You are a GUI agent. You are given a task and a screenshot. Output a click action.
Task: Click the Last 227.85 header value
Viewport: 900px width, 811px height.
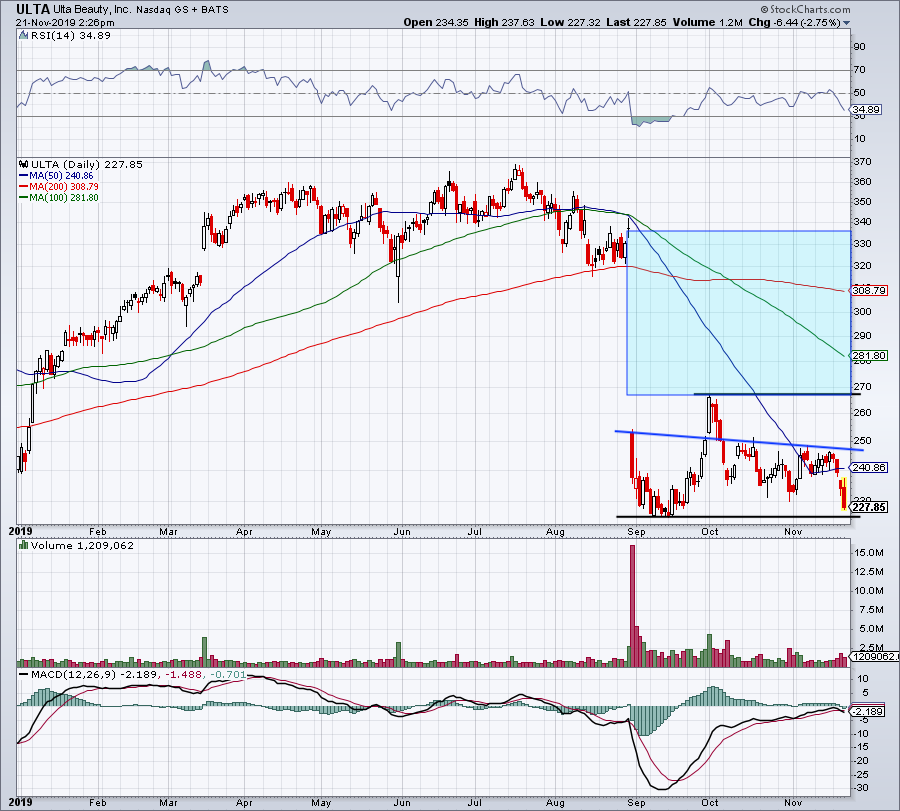(636, 22)
